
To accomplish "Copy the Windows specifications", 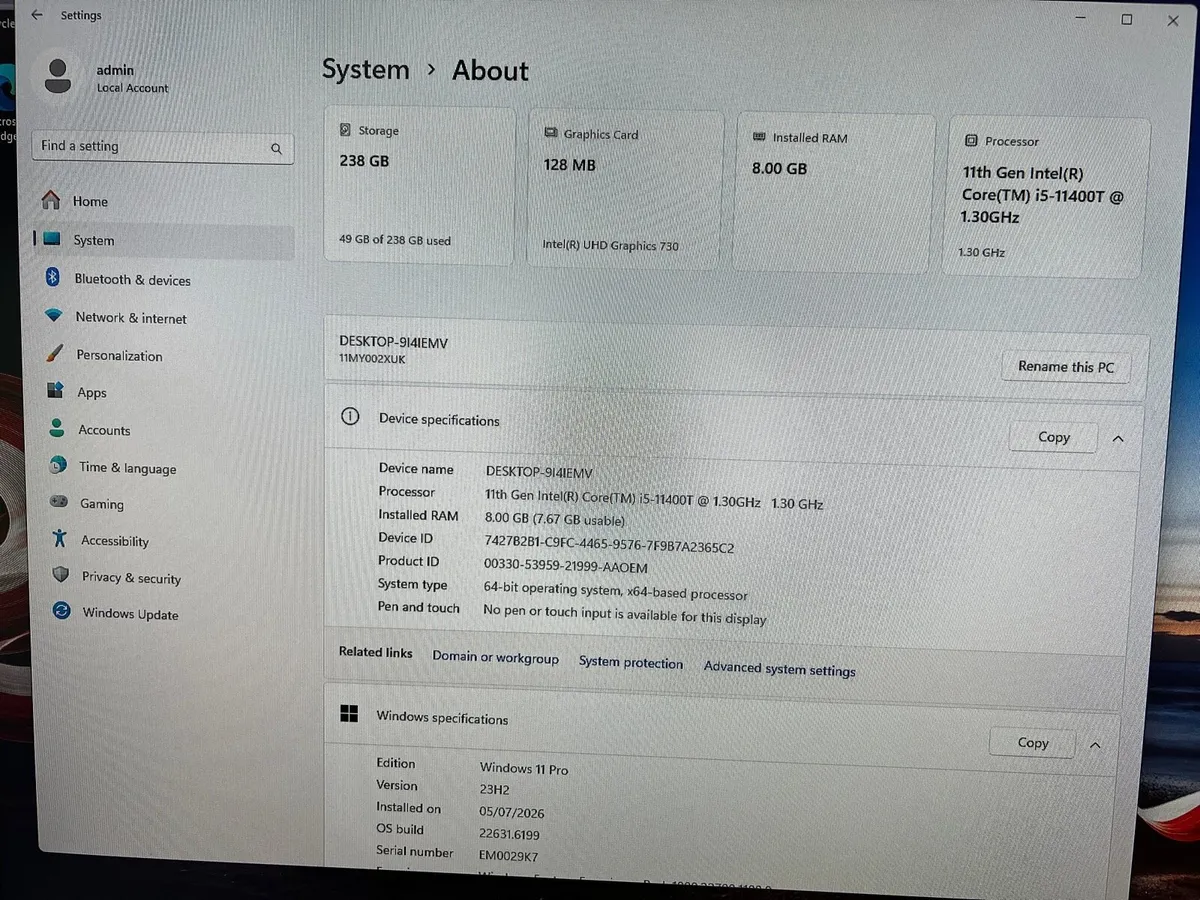I will 1033,743.
